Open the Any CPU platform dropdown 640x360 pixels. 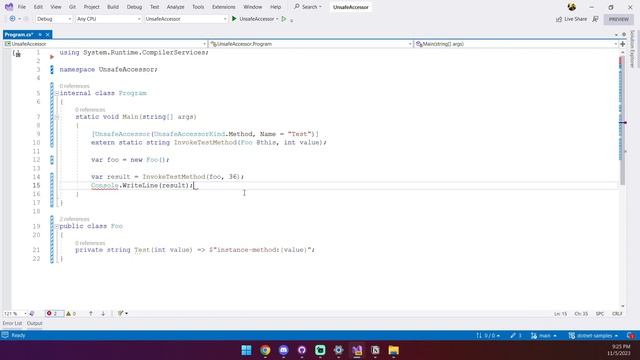pyautogui.click(x=109, y=19)
